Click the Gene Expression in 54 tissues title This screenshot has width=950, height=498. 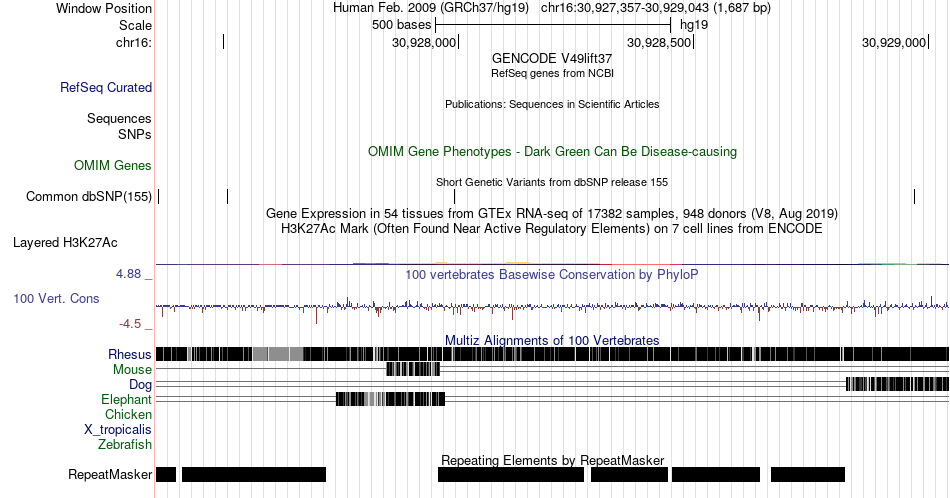552,213
